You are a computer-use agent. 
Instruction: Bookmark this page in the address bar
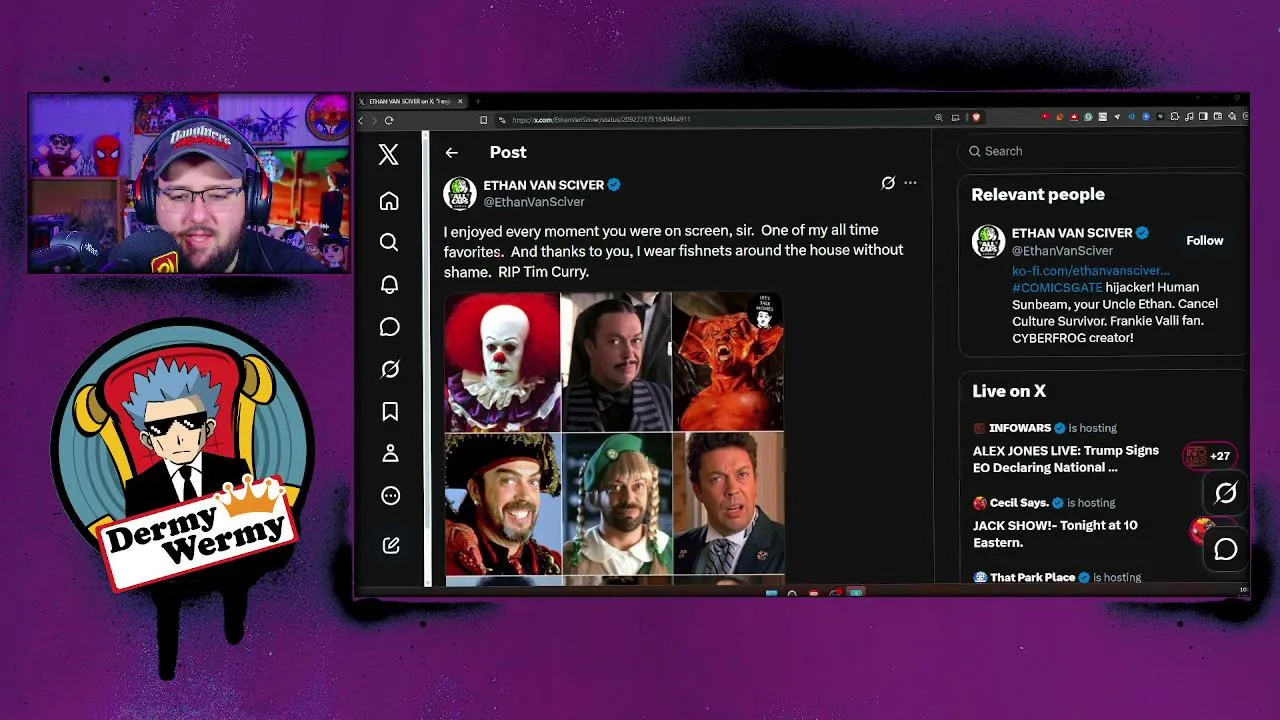point(483,120)
